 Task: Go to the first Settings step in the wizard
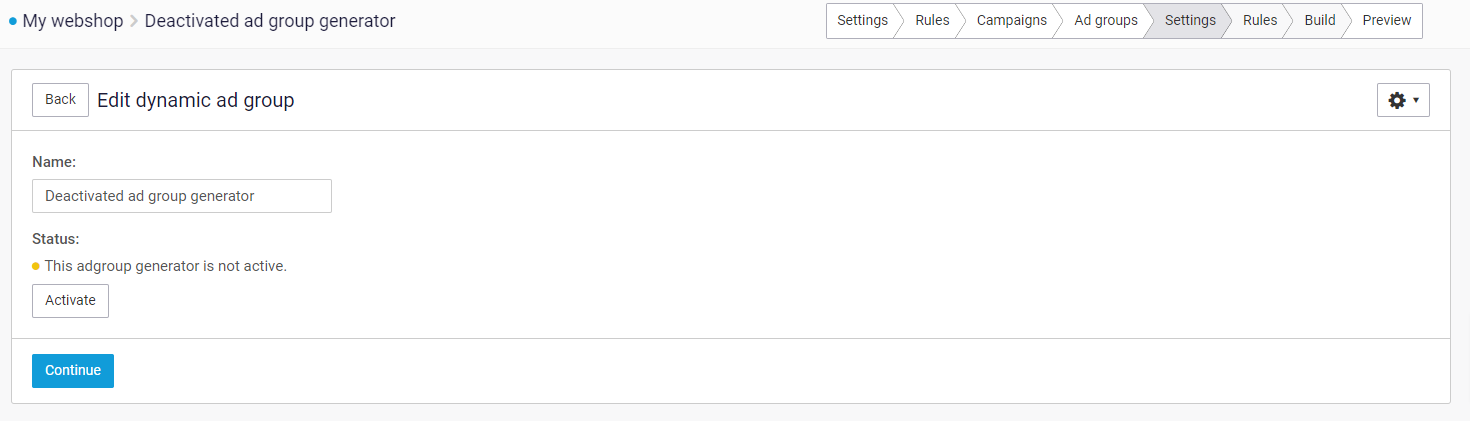coord(862,21)
